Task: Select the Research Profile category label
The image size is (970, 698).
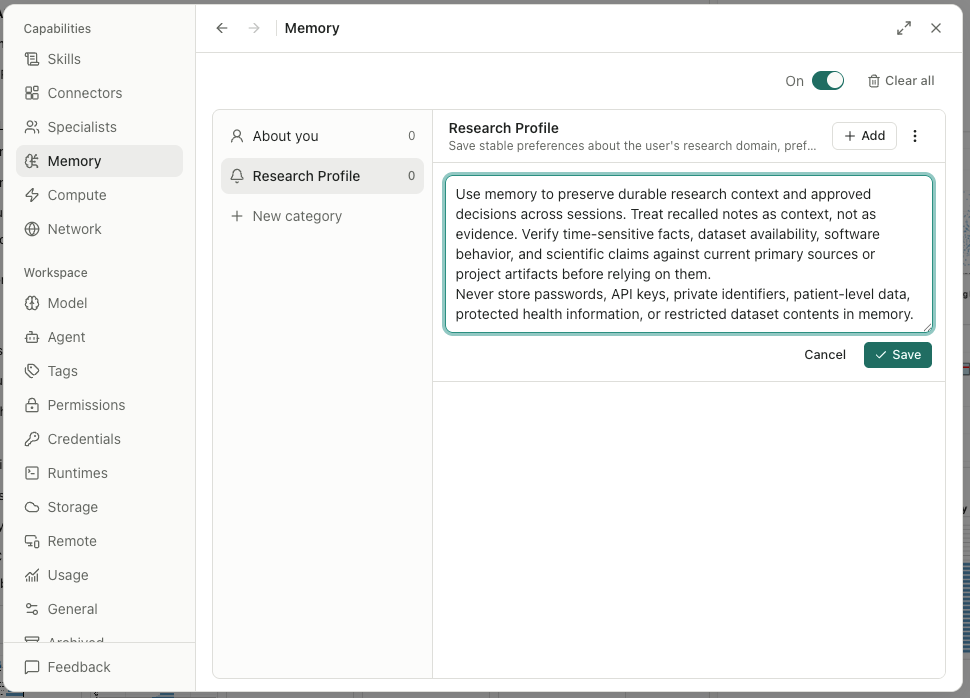Action: pyautogui.click(x=306, y=176)
